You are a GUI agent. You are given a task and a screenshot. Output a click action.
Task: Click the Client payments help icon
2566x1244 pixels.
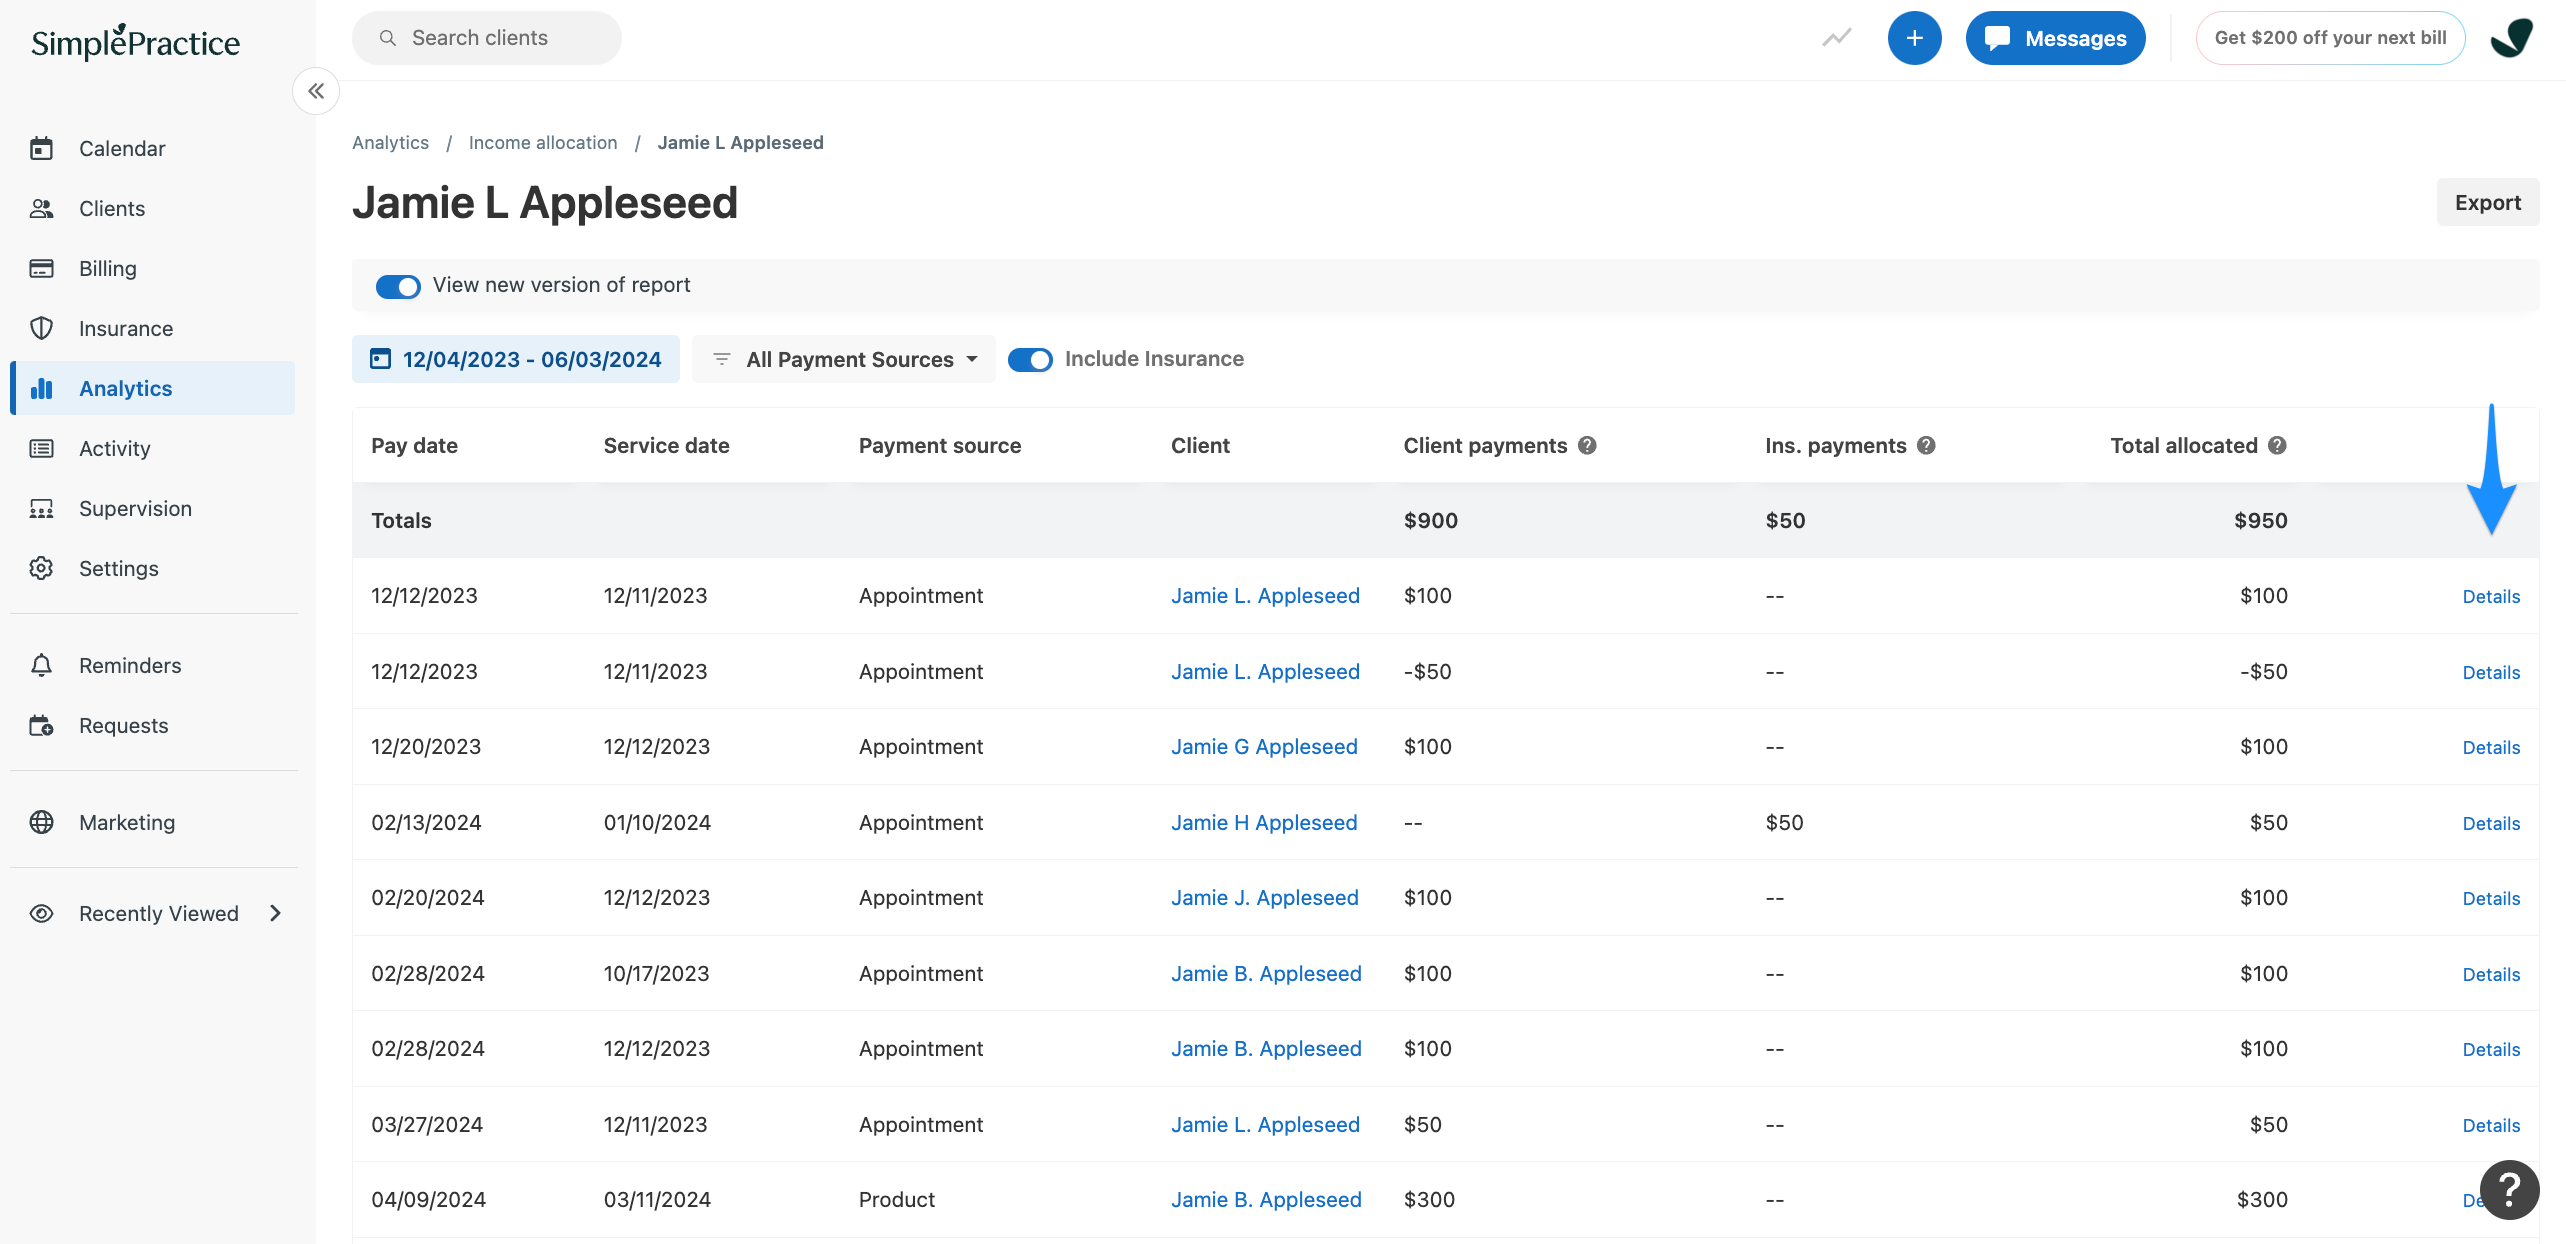(x=1587, y=446)
